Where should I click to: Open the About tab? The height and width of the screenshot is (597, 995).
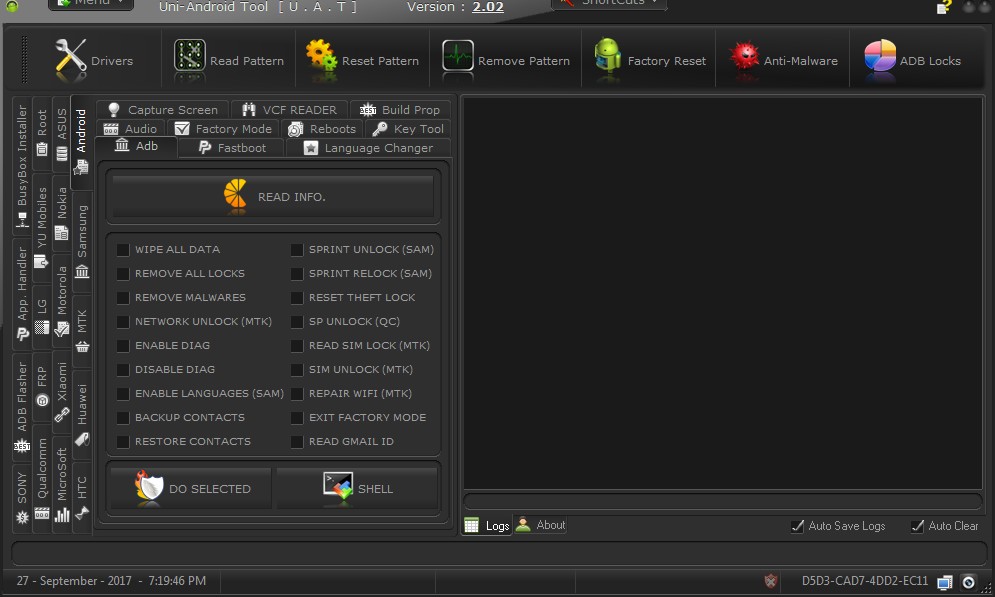(541, 525)
